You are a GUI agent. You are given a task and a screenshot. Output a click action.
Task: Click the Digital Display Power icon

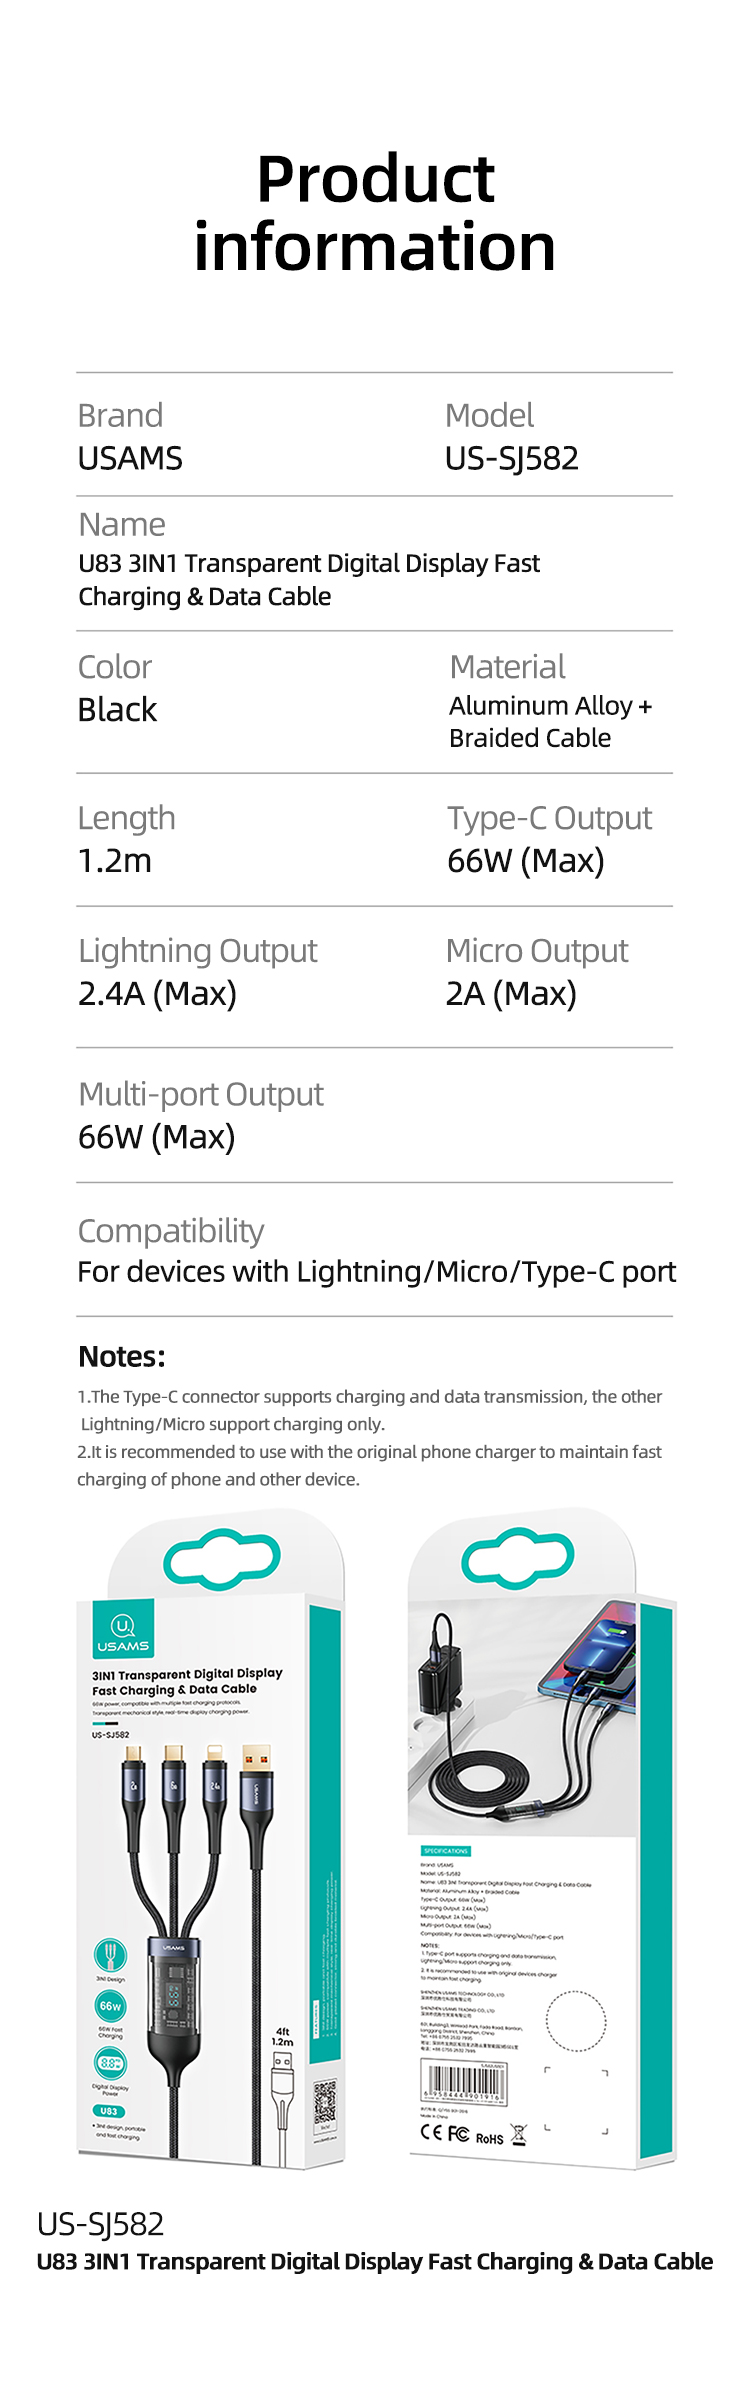coord(110,2062)
